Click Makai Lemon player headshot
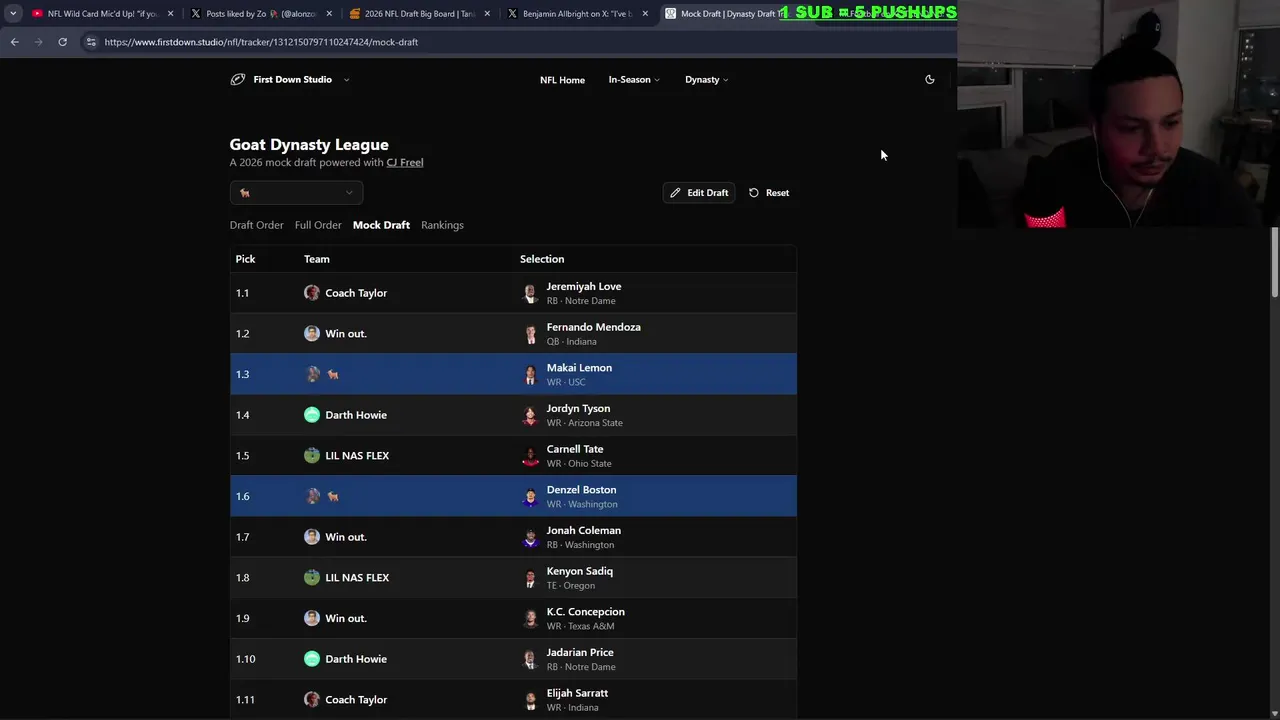Screen dimensions: 1280x720 (x=530, y=374)
